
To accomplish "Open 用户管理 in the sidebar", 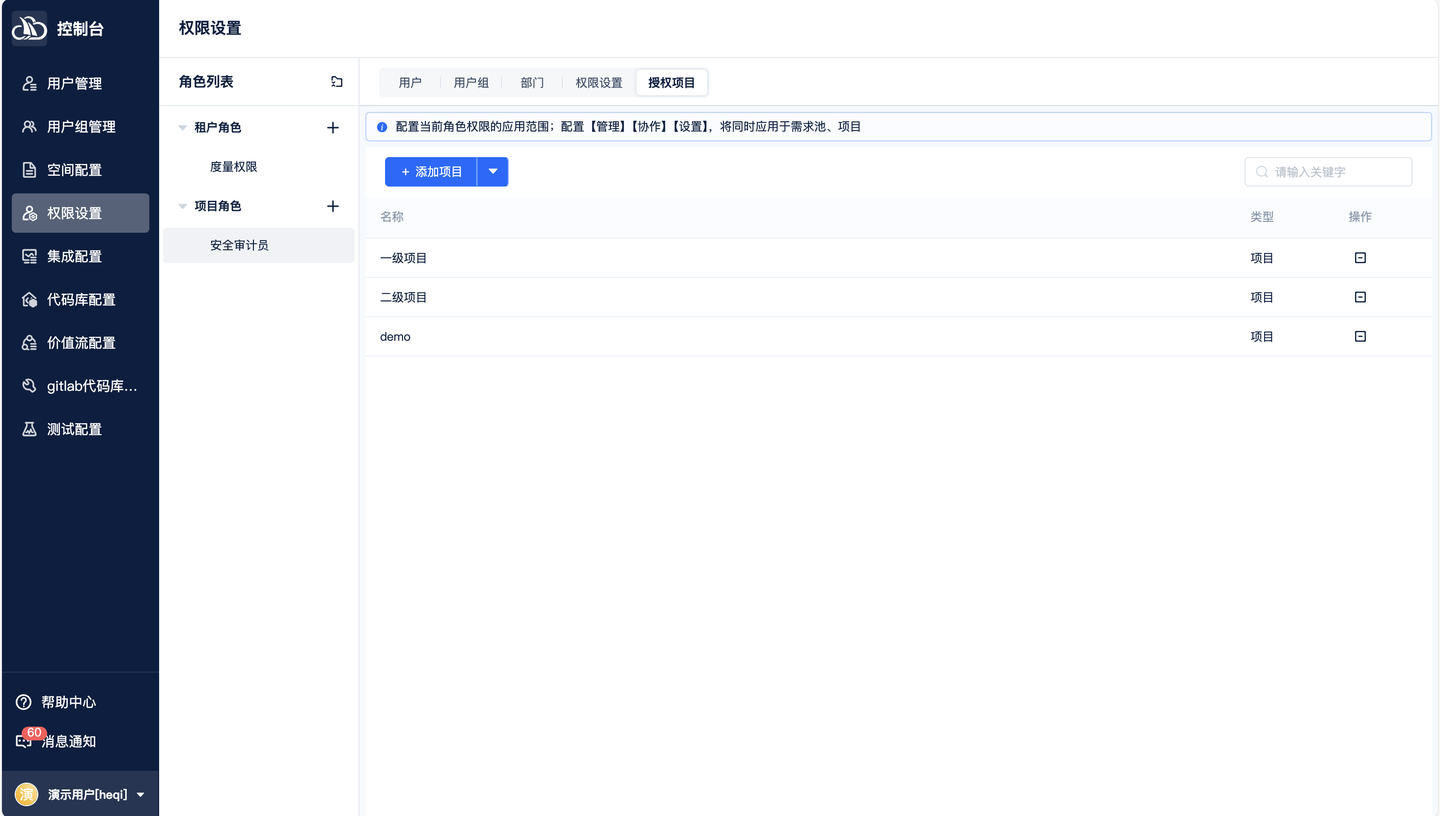I will 80,84.
